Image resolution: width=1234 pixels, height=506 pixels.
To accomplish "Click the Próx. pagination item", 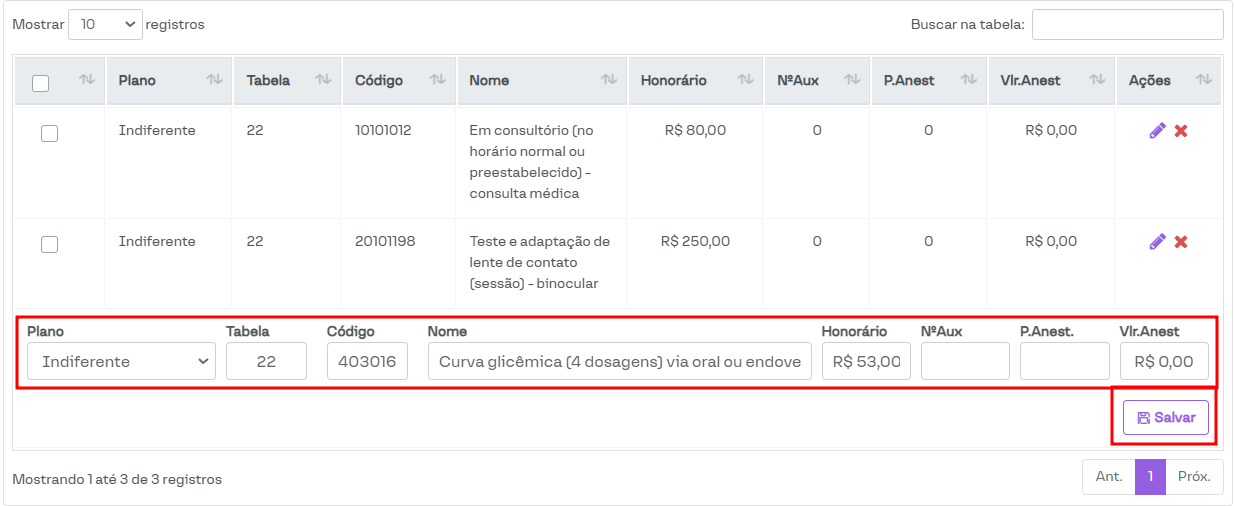I will [1194, 477].
